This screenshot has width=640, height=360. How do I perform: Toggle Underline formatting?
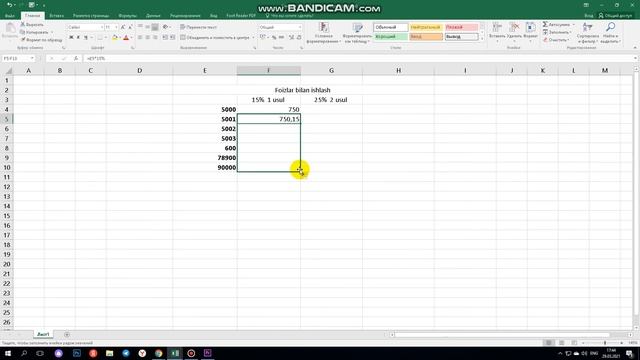[x=86, y=38]
